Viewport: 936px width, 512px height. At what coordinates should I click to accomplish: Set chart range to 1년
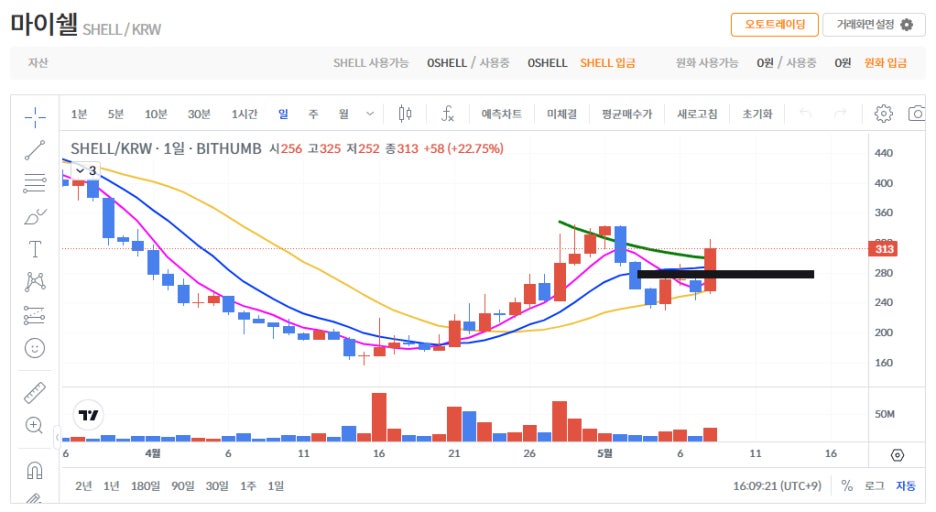pyautogui.click(x=111, y=486)
